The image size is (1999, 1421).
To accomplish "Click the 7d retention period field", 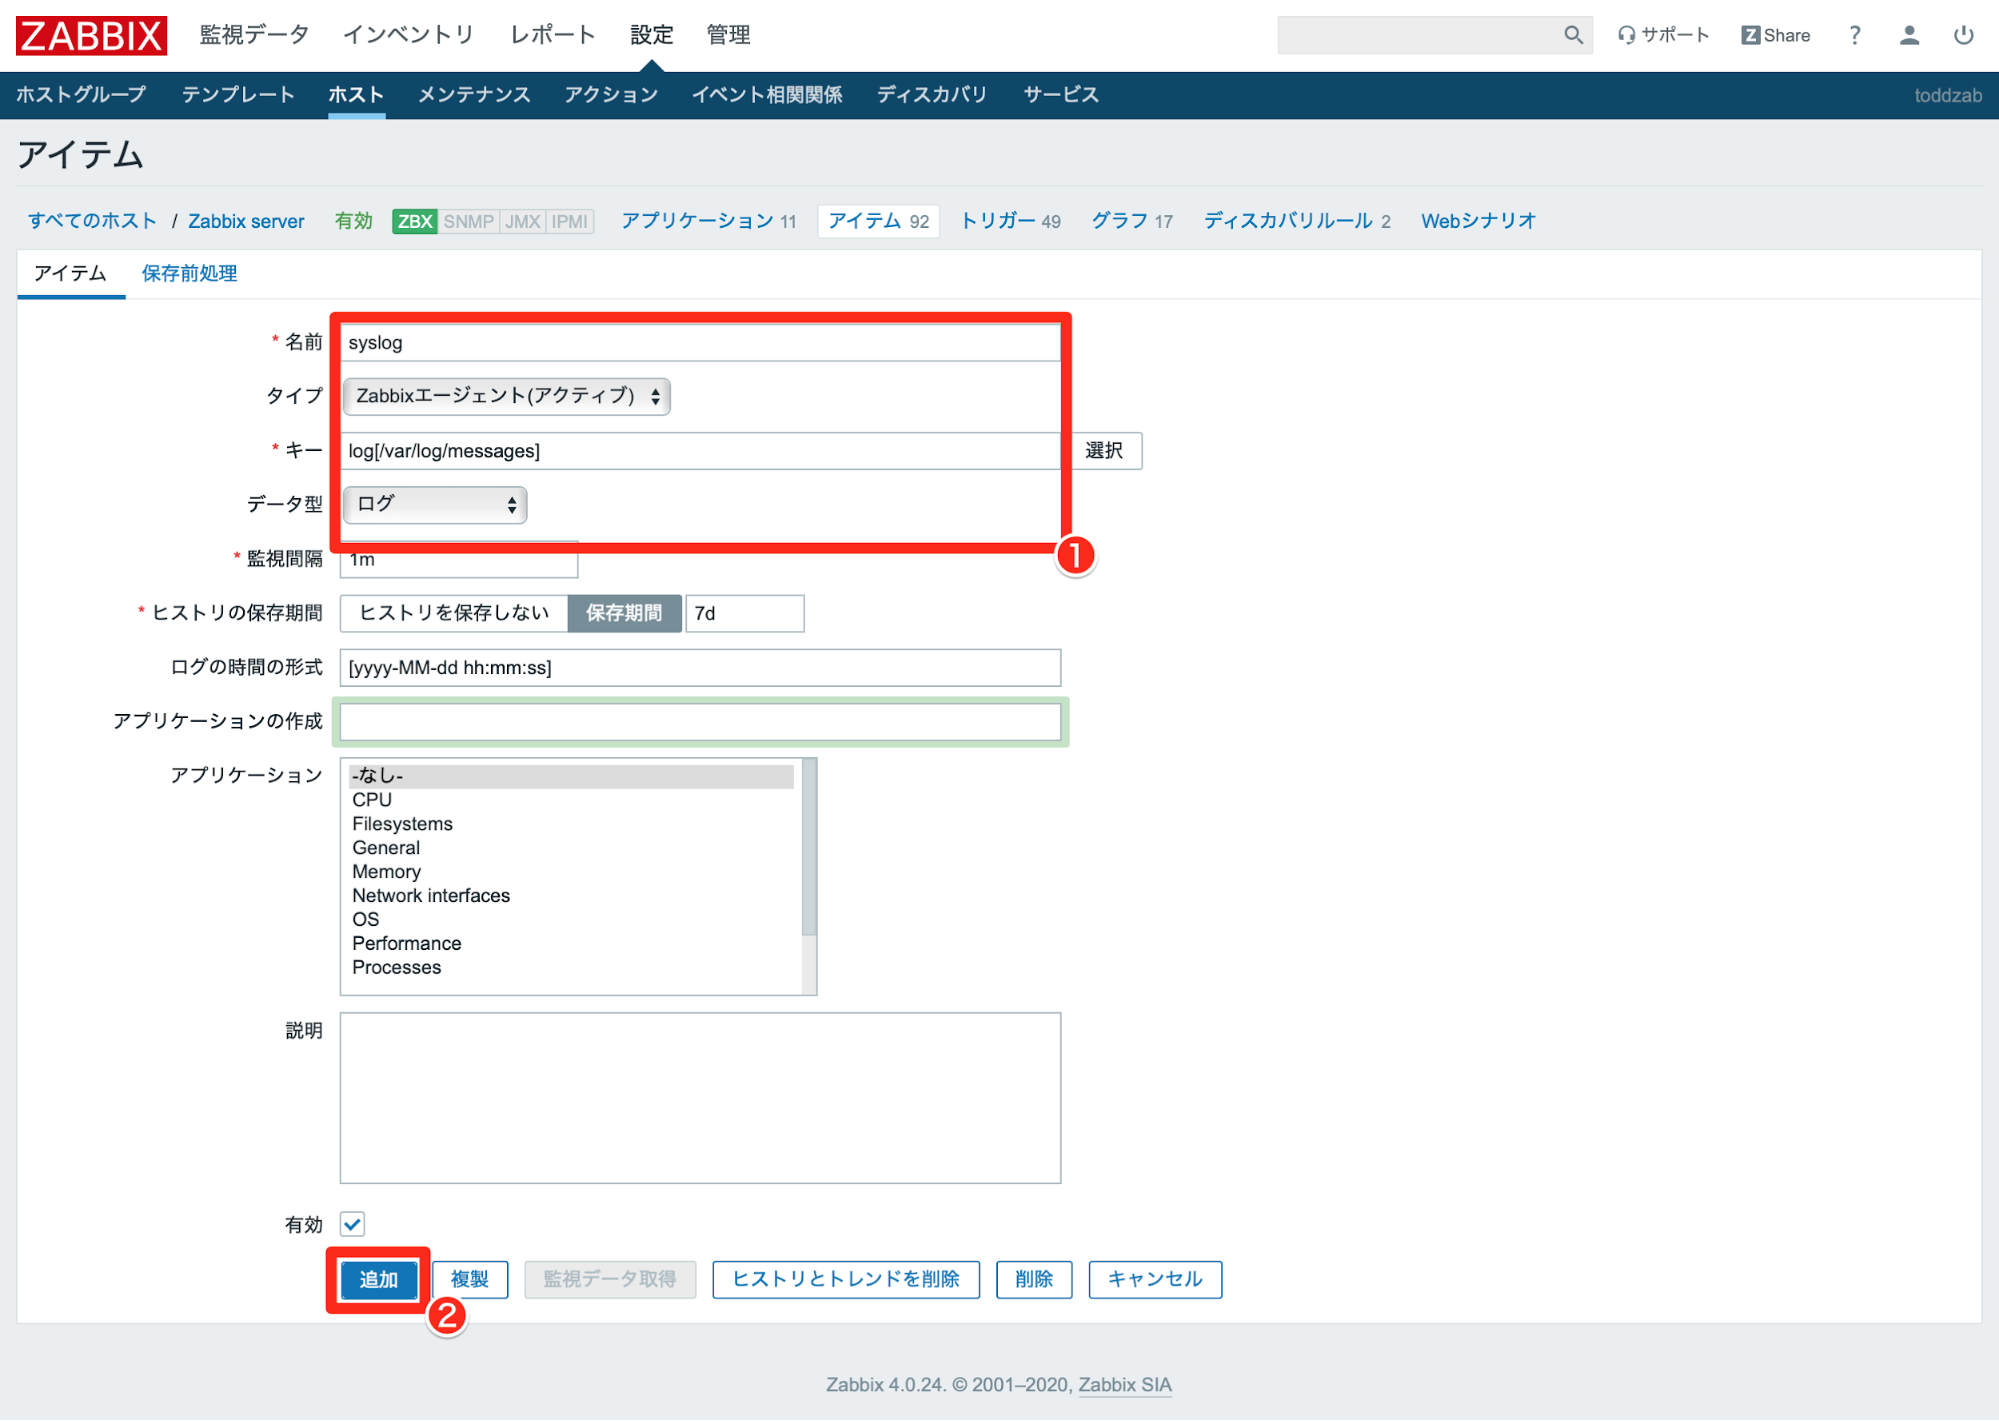I will tap(744, 613).
